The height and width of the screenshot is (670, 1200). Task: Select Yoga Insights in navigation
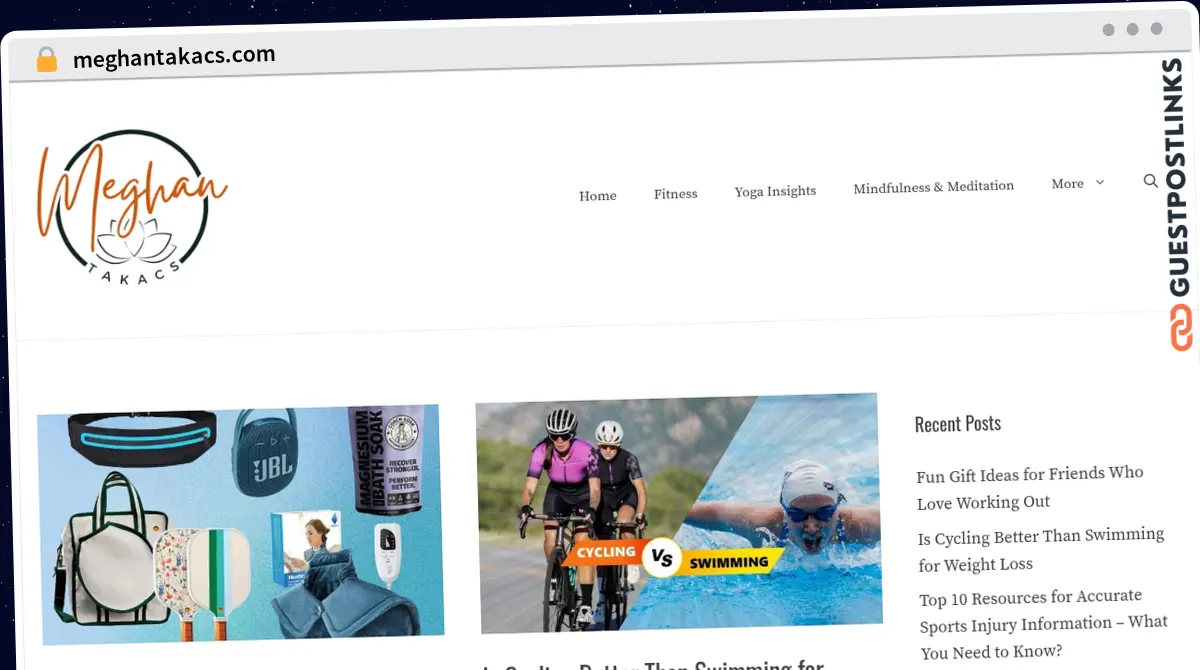[775, 191]
